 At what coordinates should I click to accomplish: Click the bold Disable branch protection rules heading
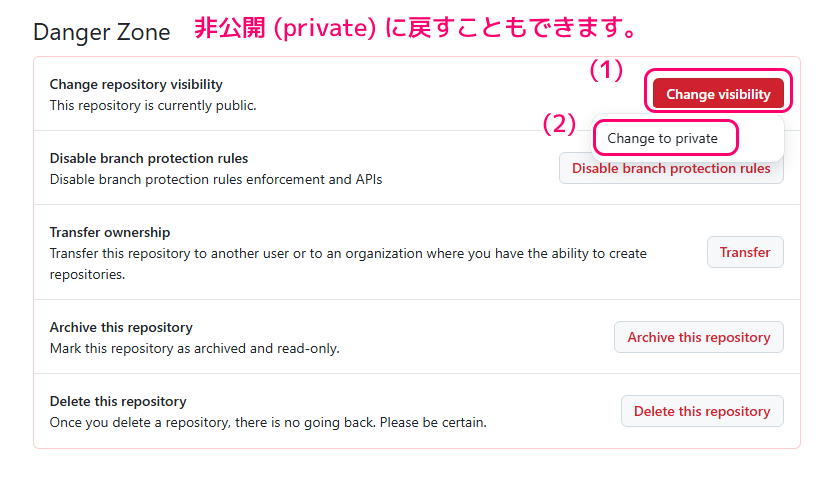tap(149, 158)
